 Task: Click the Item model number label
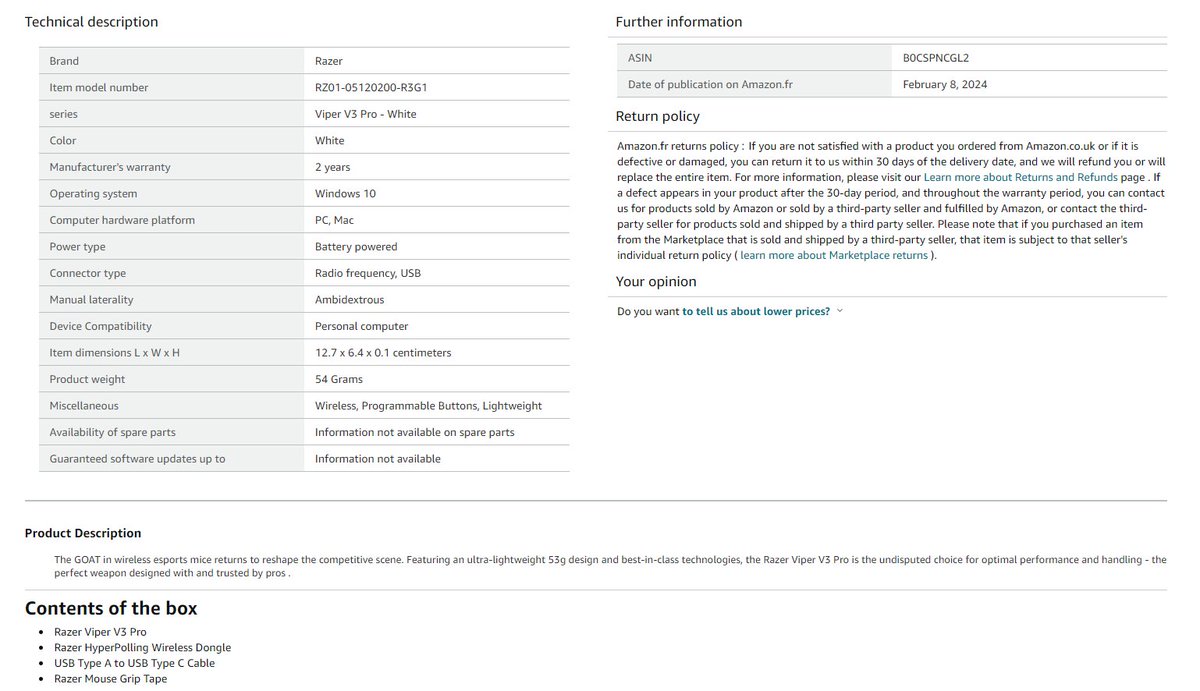click(x=99, y=87)
